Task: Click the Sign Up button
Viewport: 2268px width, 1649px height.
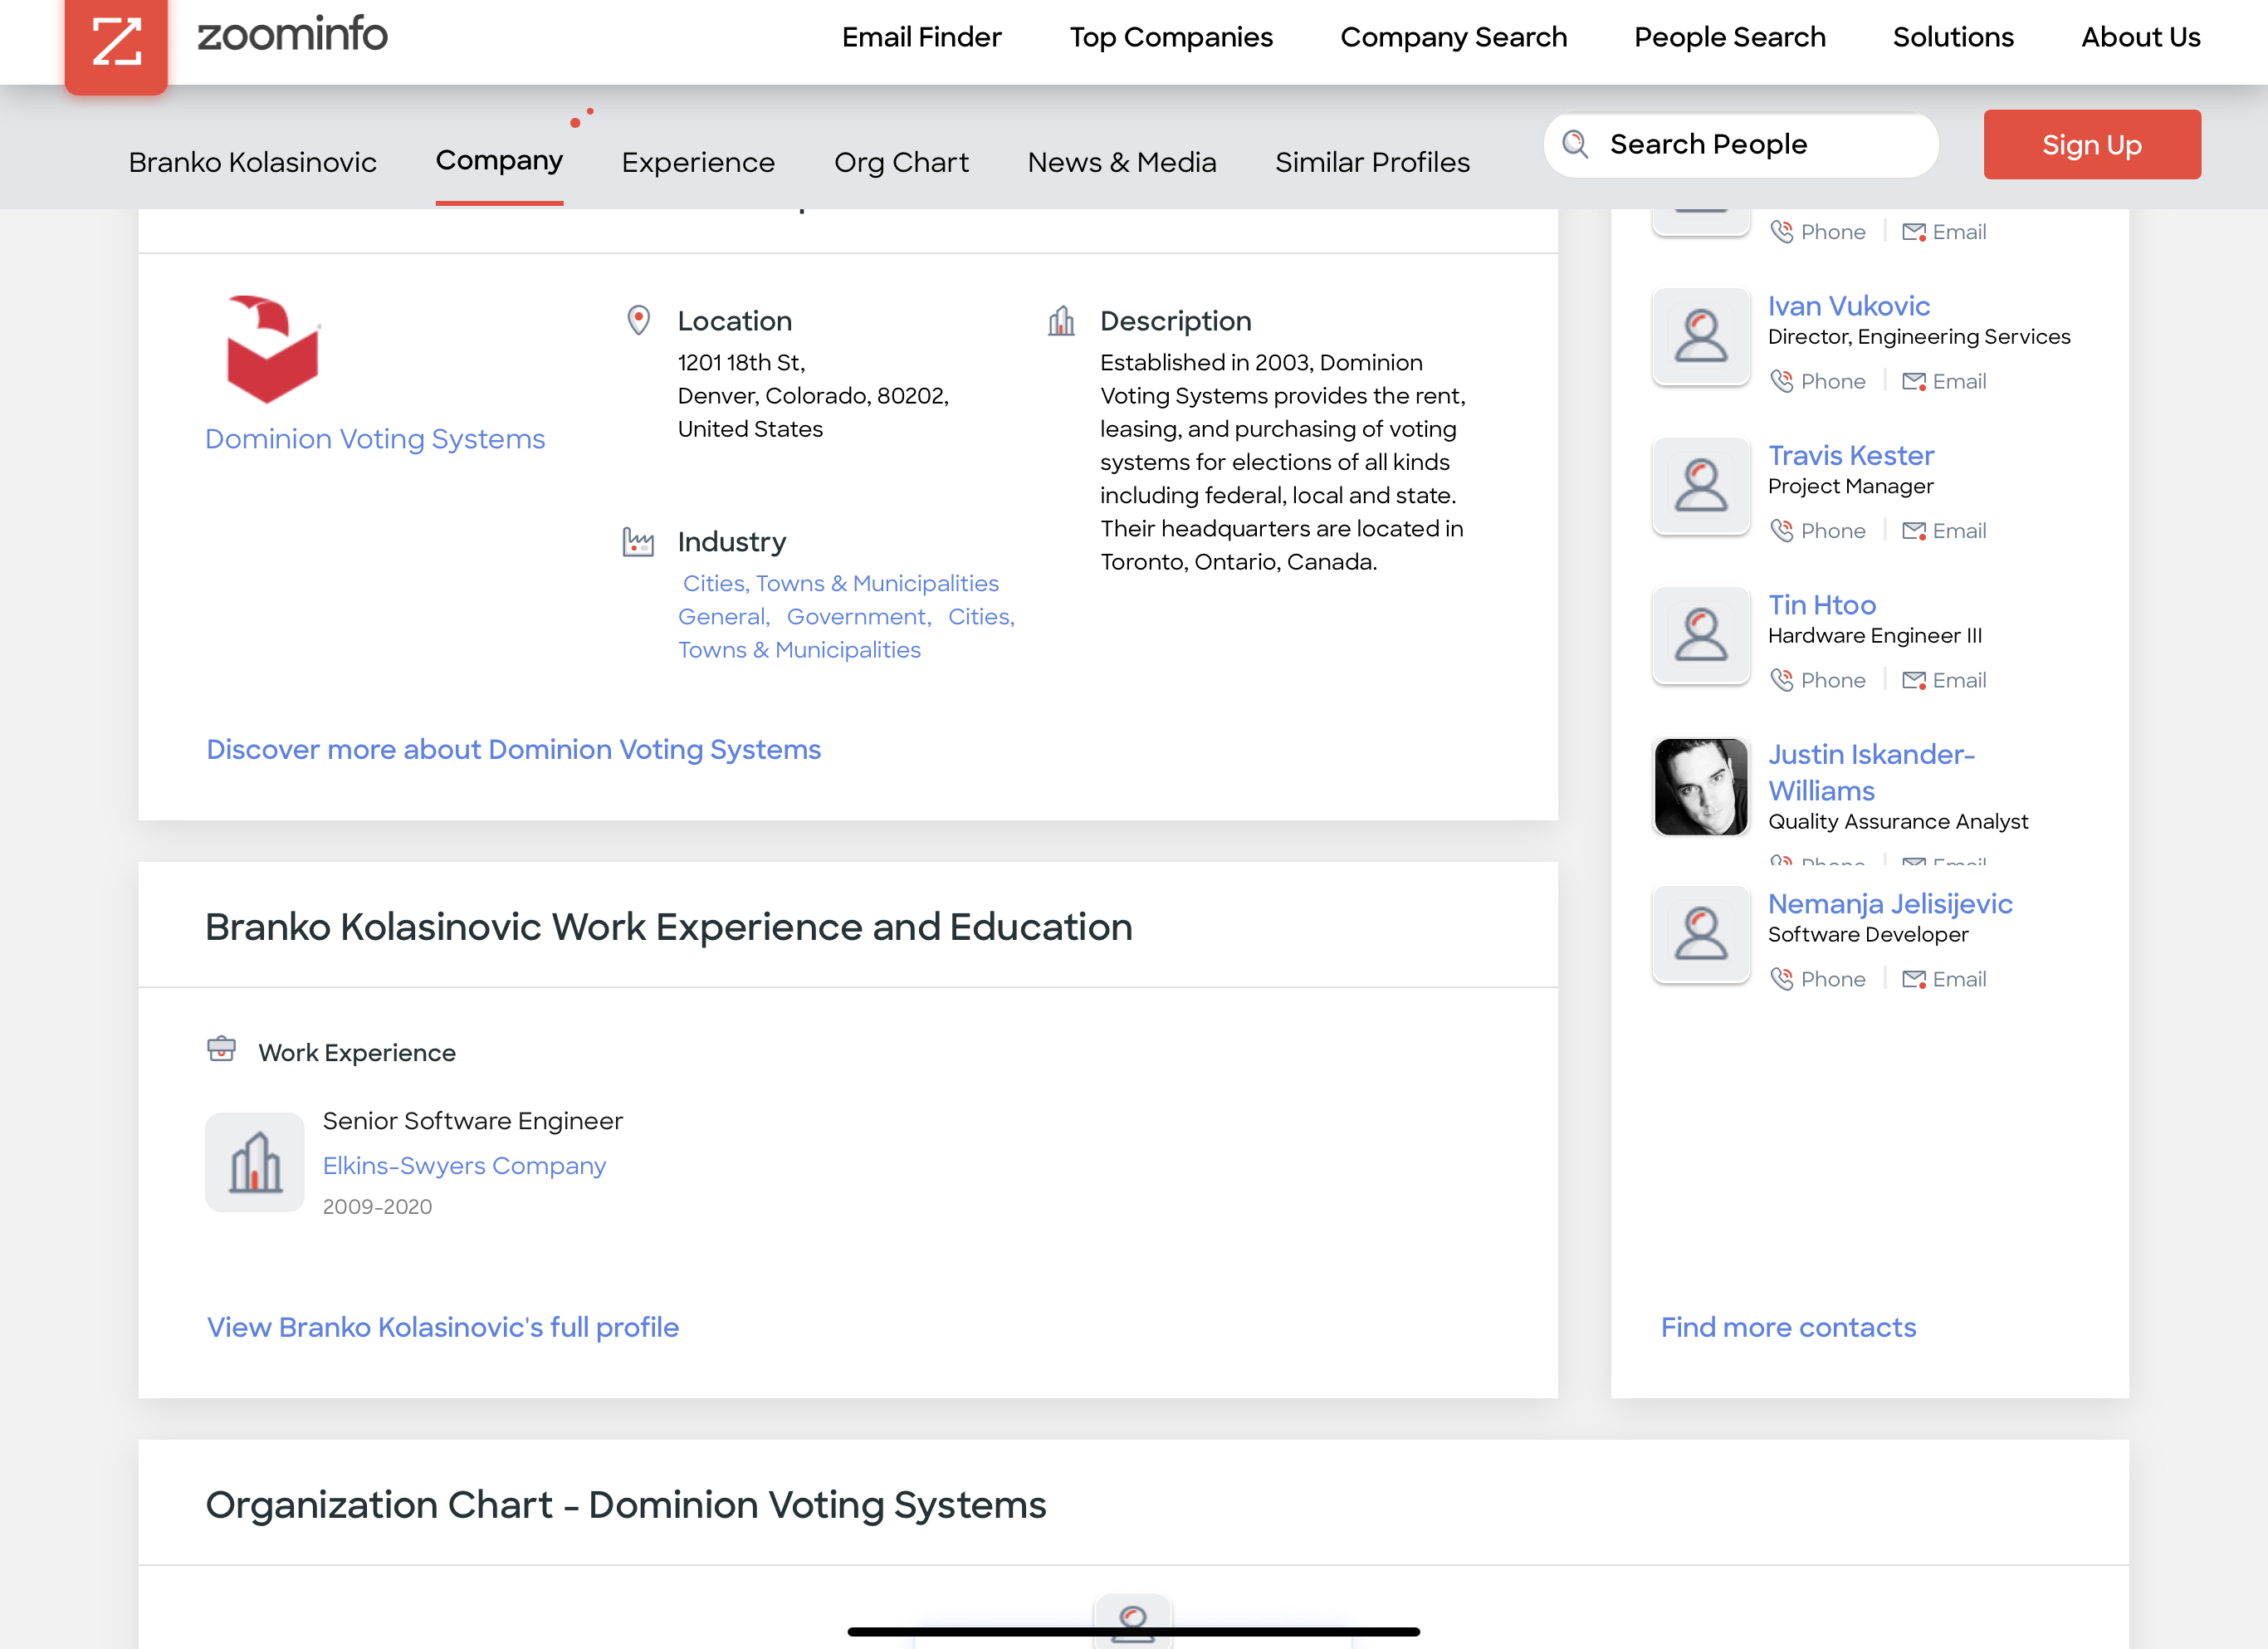Action: (2092, 144)
